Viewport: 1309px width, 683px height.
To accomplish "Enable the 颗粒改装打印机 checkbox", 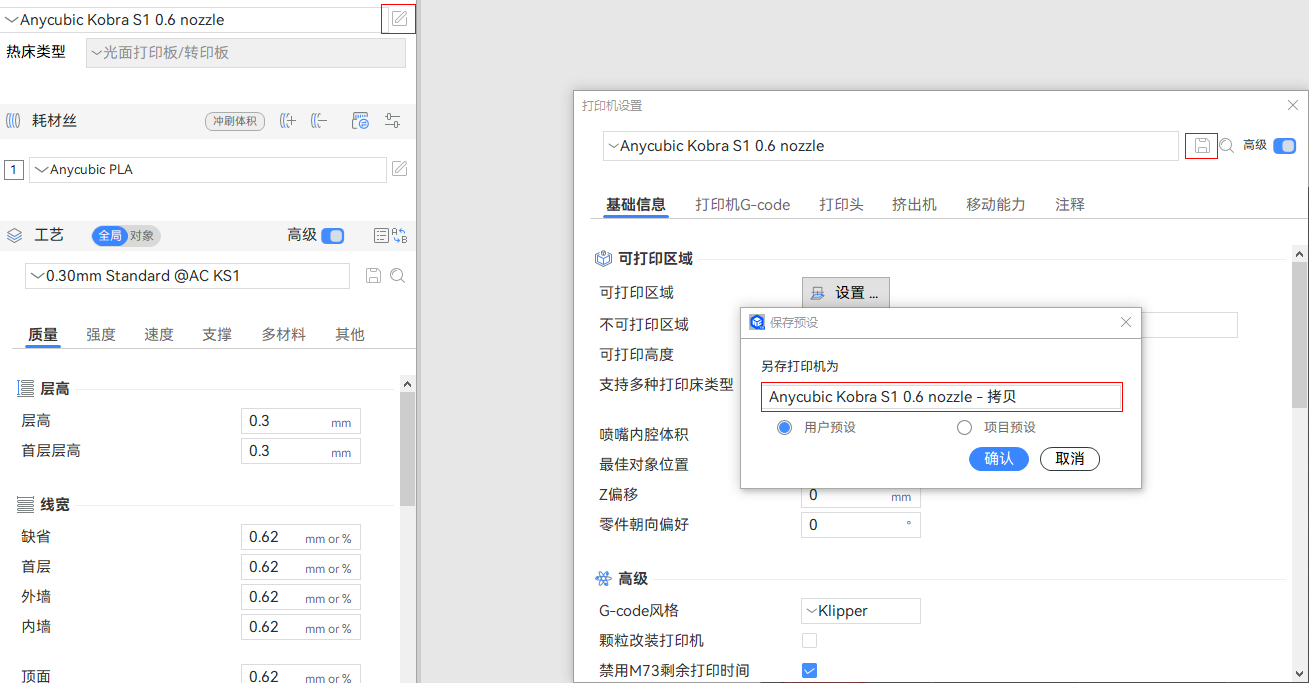I will (x=810, y=640).
